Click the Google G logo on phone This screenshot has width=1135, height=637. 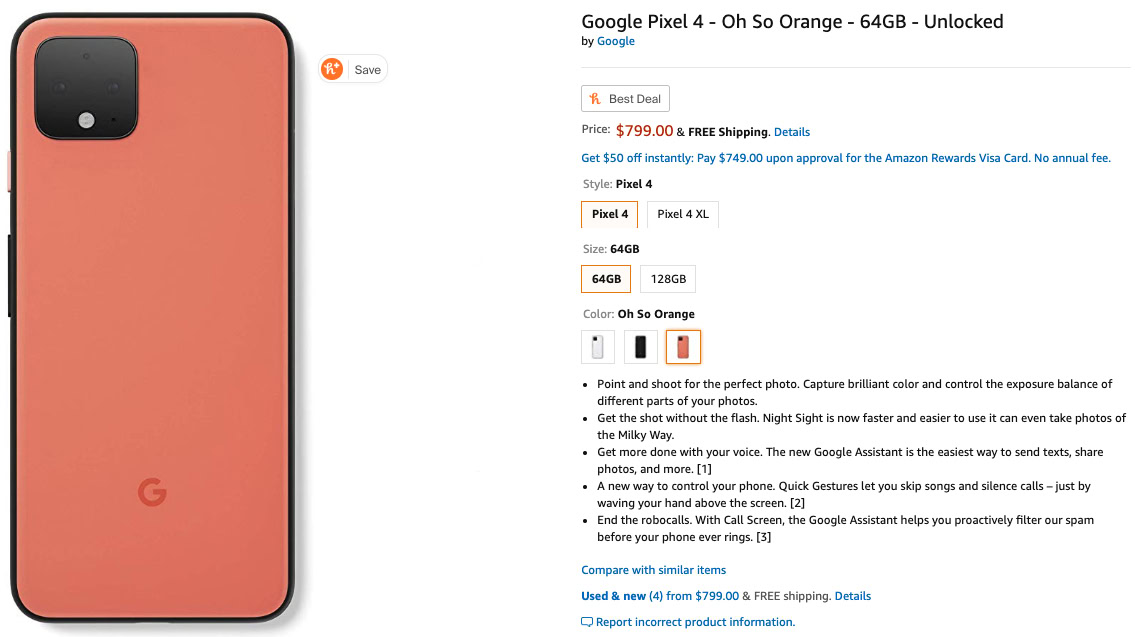click(x=152, y=491)
